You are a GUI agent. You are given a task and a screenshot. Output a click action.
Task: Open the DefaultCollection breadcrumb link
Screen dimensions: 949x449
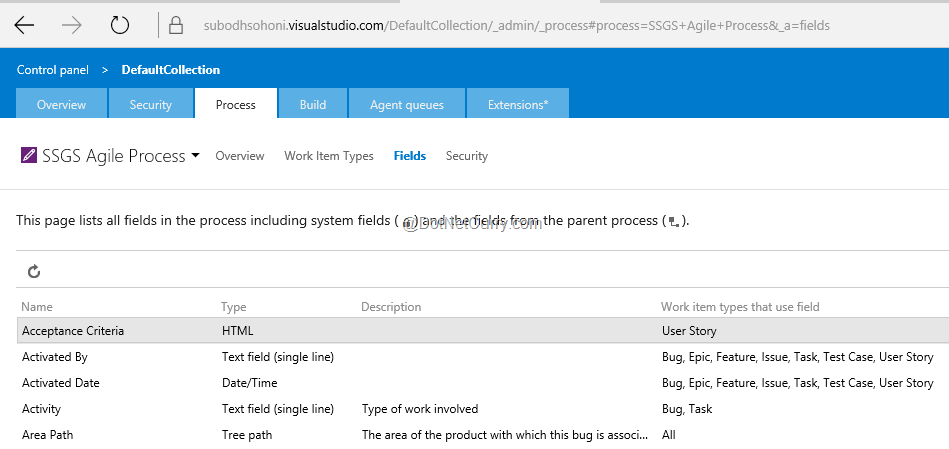point(171,70)
